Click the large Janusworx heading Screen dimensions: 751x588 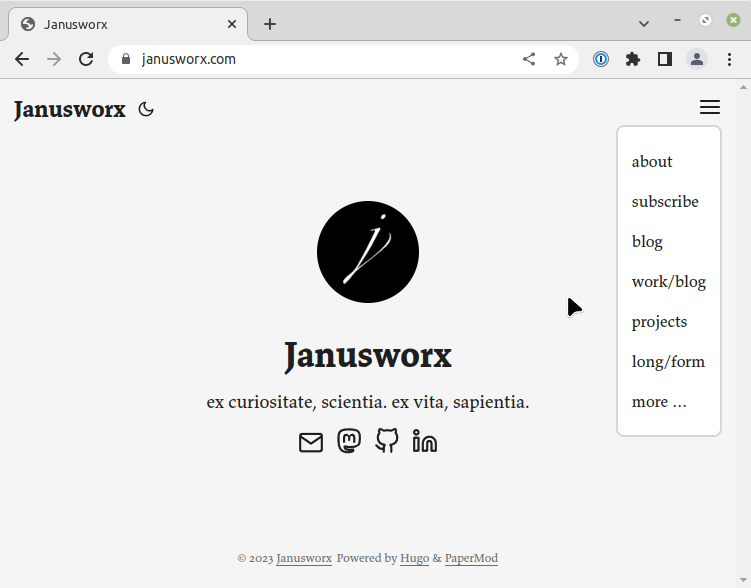[x=368, y=356]
